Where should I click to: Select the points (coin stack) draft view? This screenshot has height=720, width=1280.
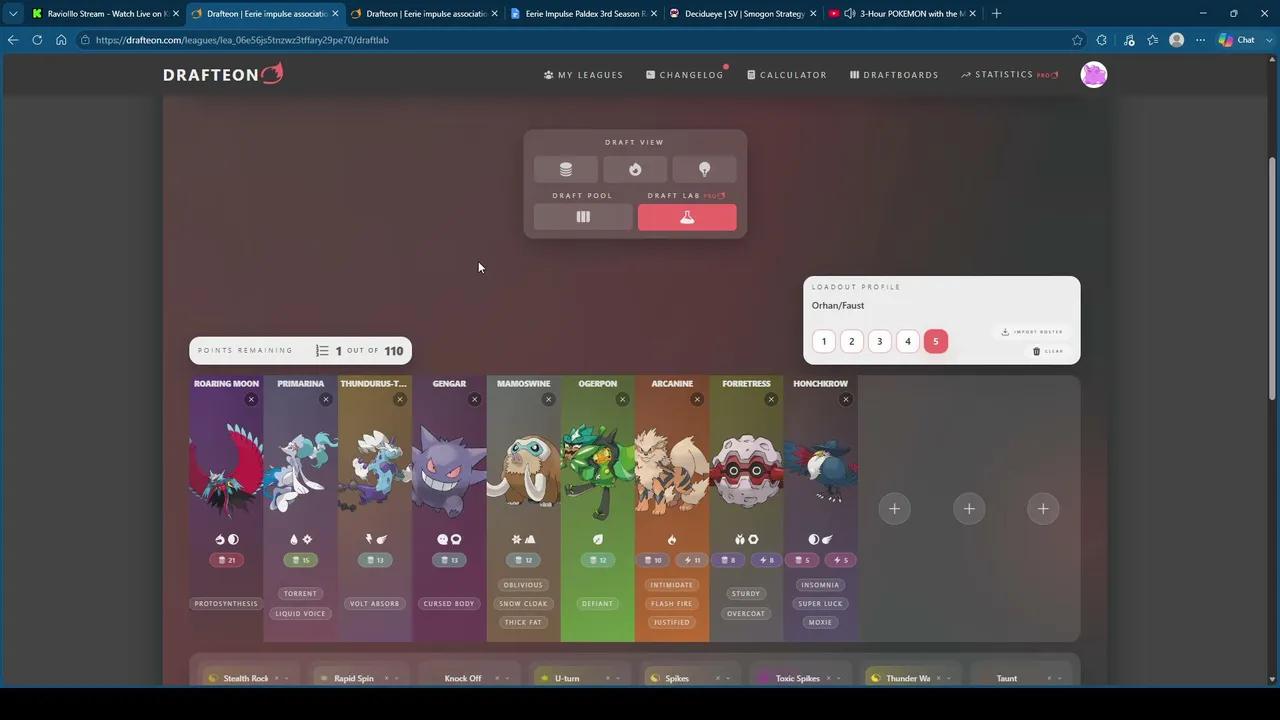[566, 169]
